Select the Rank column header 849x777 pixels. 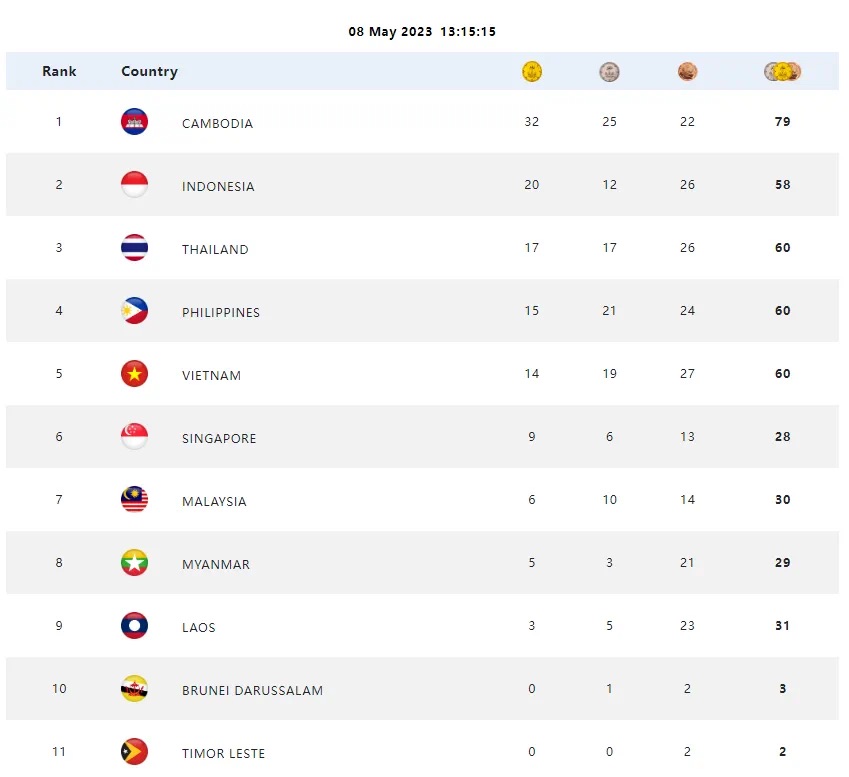59,71
